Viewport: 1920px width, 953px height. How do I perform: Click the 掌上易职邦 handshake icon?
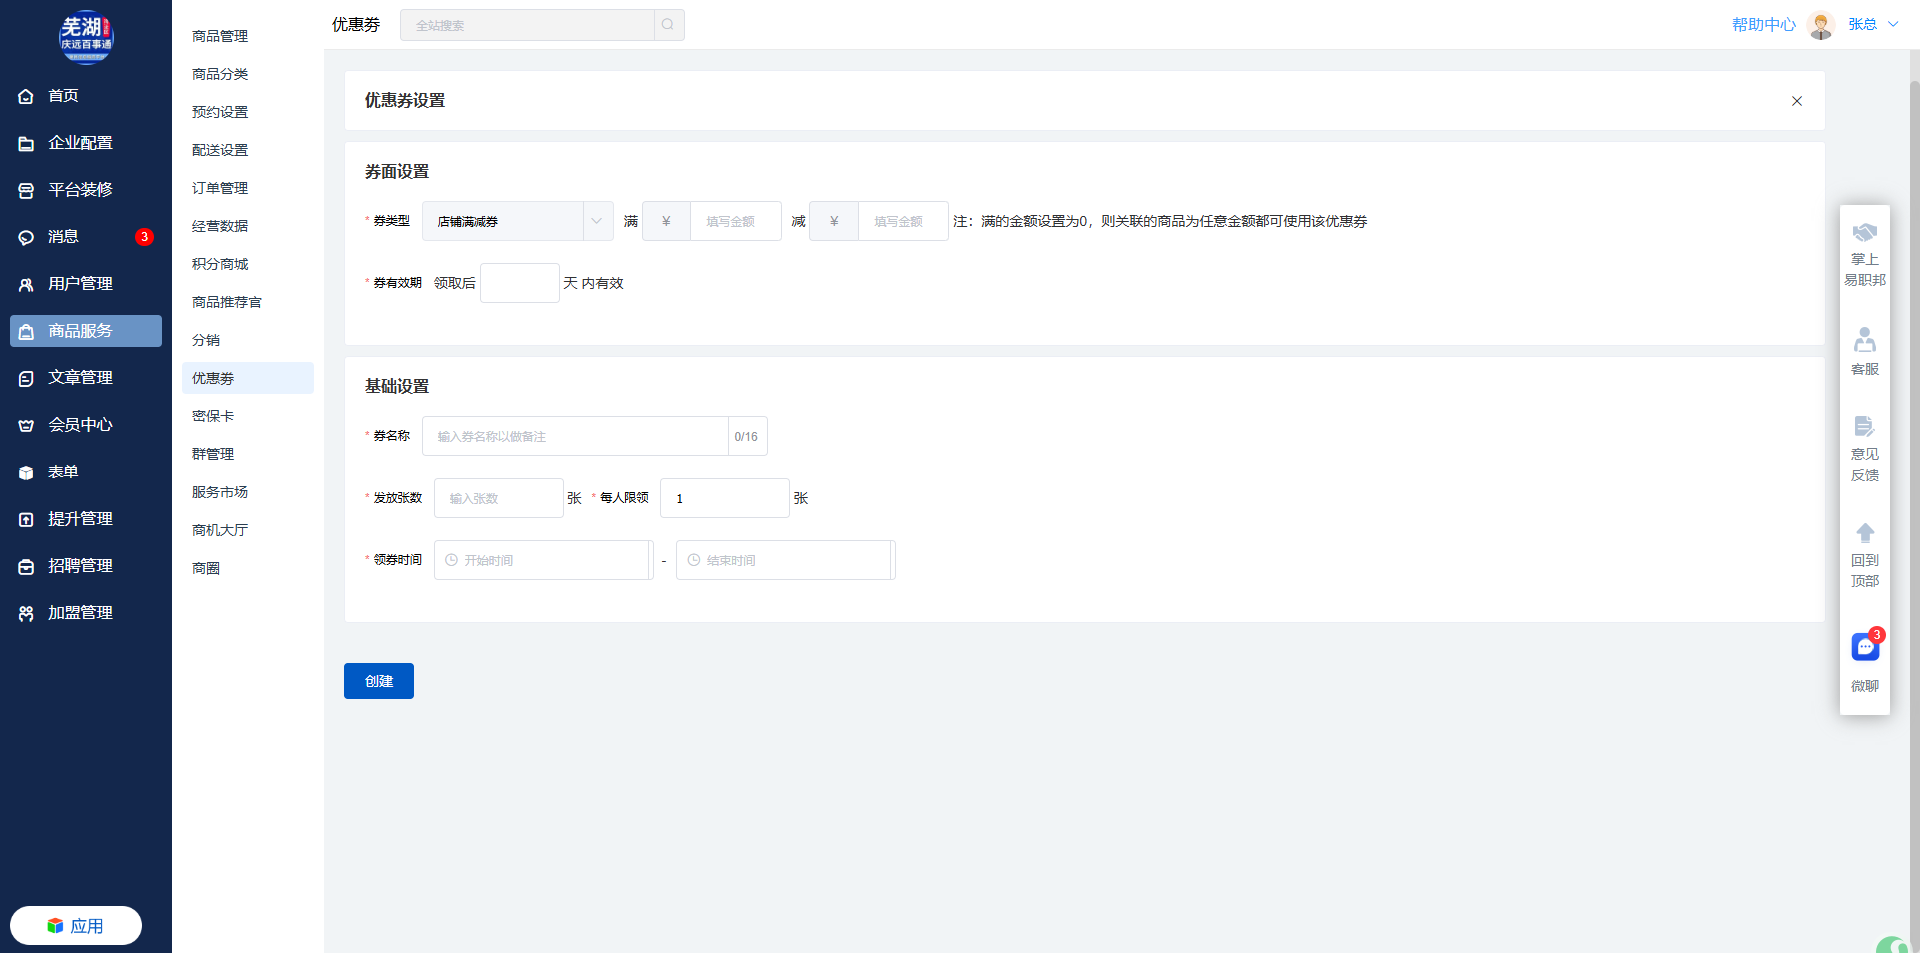1864,234
